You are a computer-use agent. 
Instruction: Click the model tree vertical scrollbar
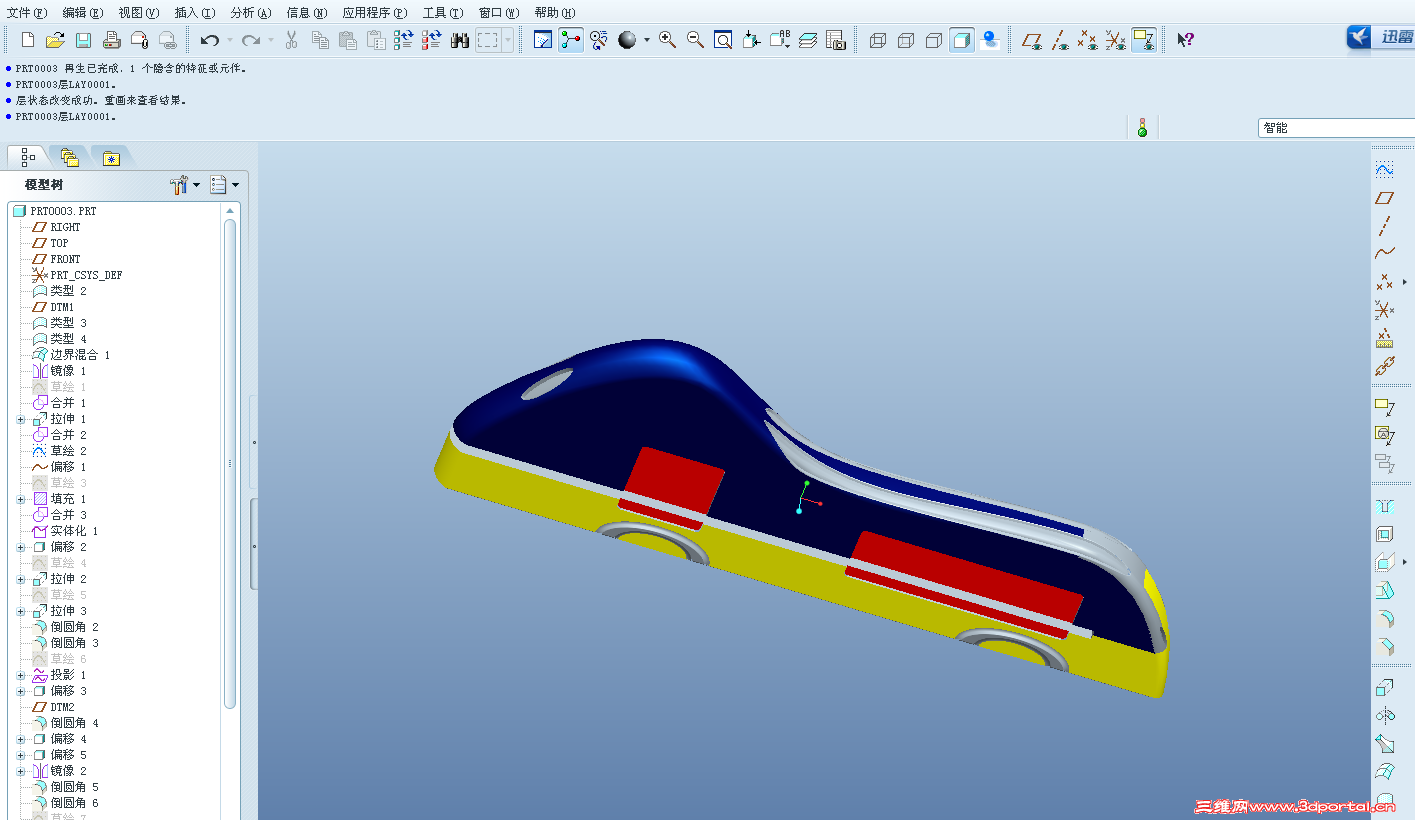pyautogui.click(x=230, y=464)
